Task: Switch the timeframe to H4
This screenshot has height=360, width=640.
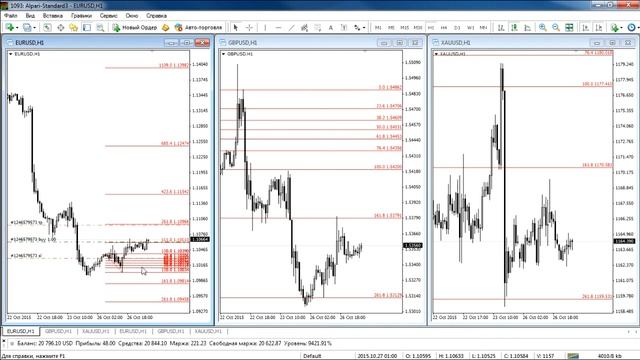Action: tap(444, 27)
